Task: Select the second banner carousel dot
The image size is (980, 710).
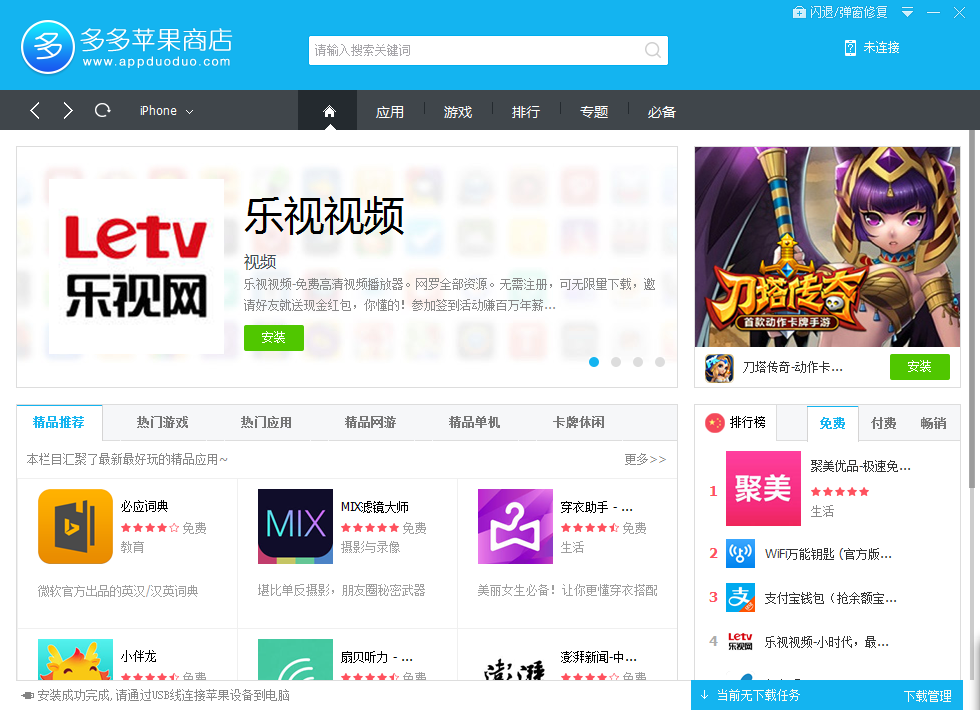Action: (616, 362)
